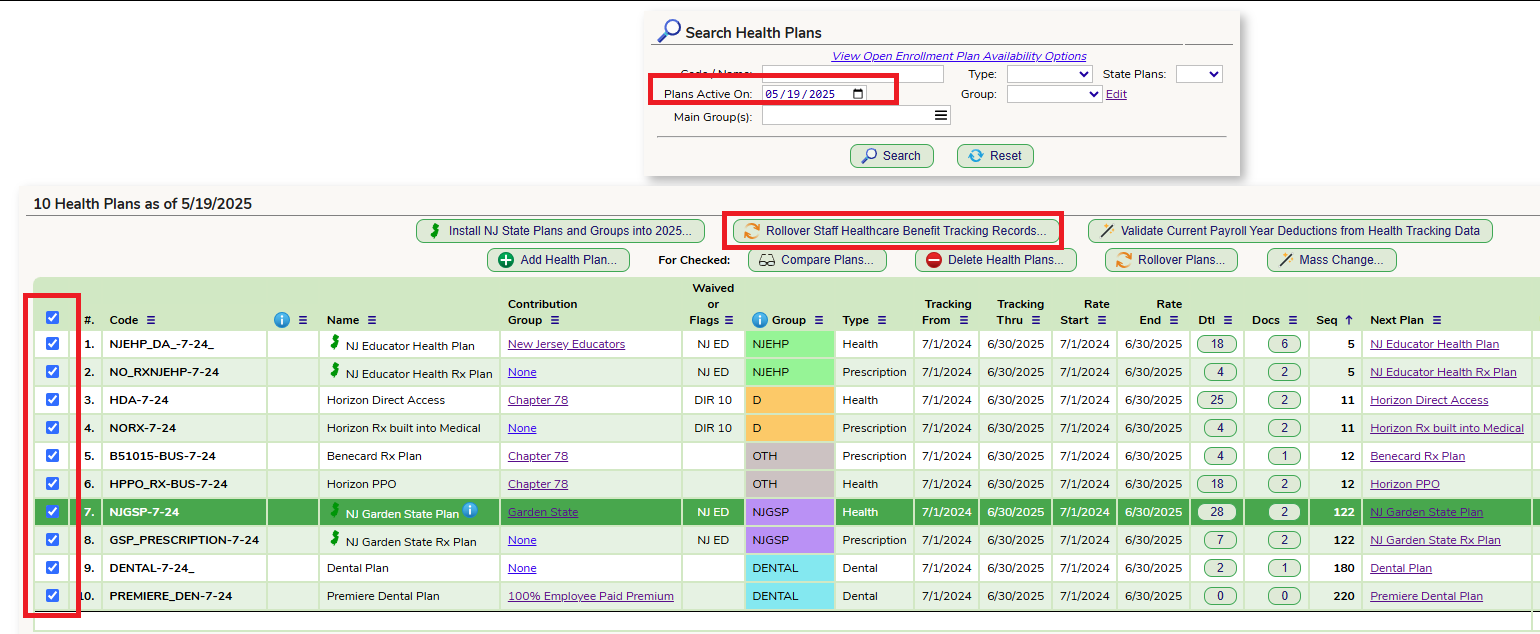Viewport: 1540px width, 634px height.
Task: Click the Dtl count 28 for NJGSP-7-24
Action: [1217, 512]
